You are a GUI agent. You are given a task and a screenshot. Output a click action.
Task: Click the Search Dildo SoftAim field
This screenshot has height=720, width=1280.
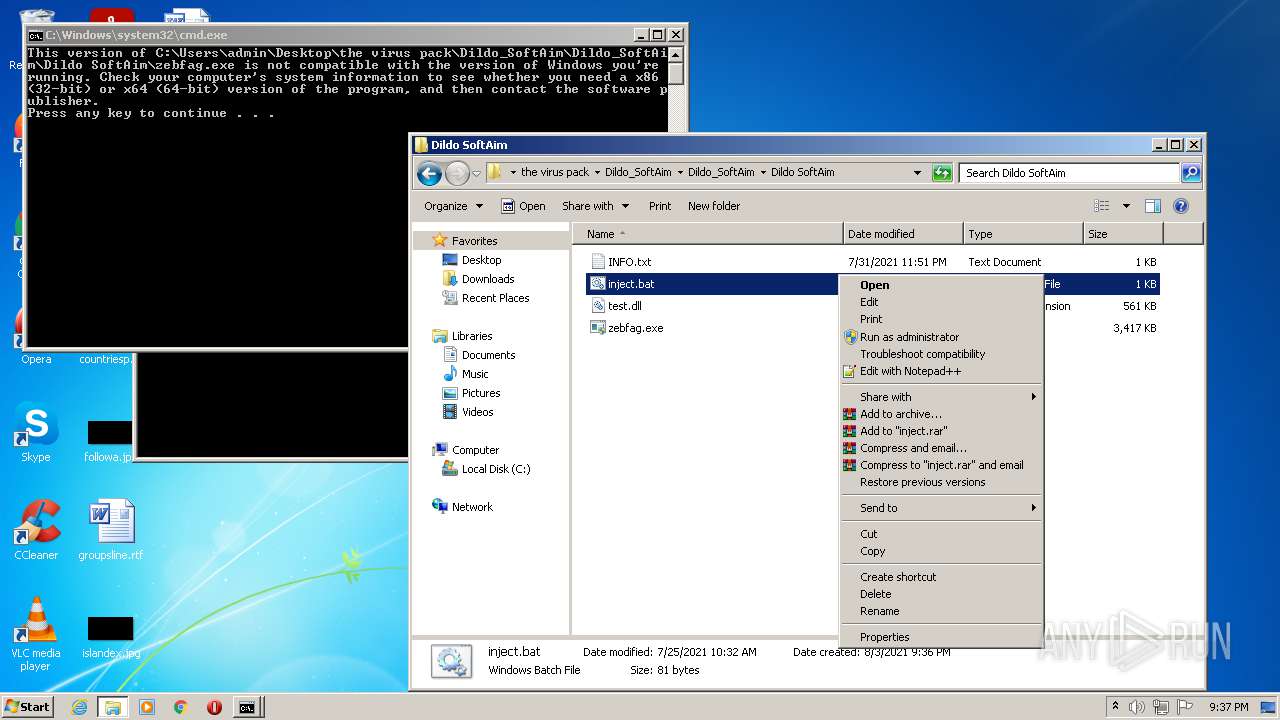coord(1069,173)
